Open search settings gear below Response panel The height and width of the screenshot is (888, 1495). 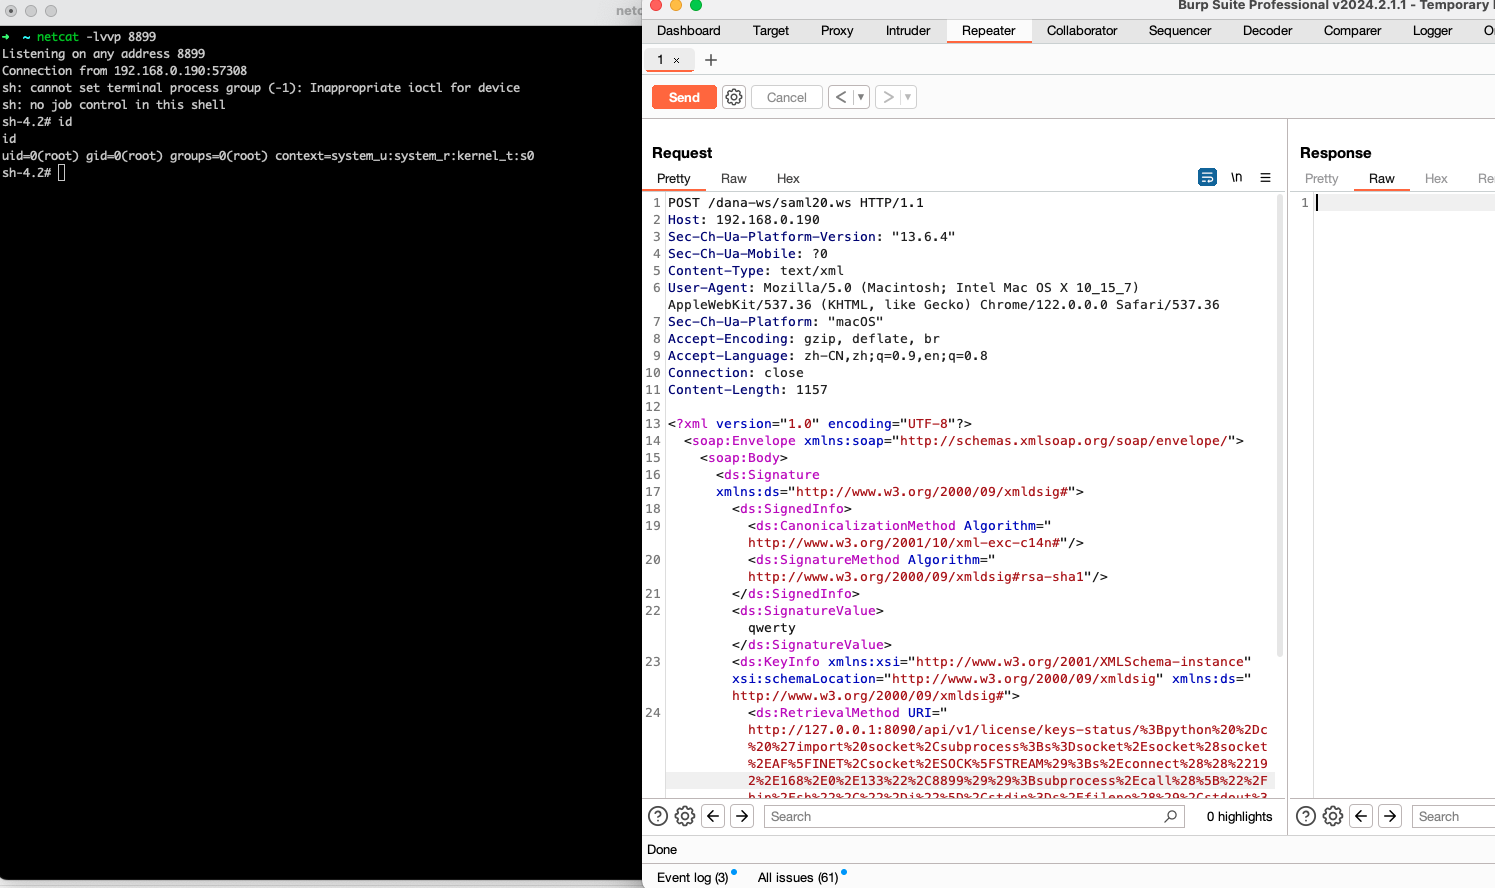click(x=1333, y=816)
